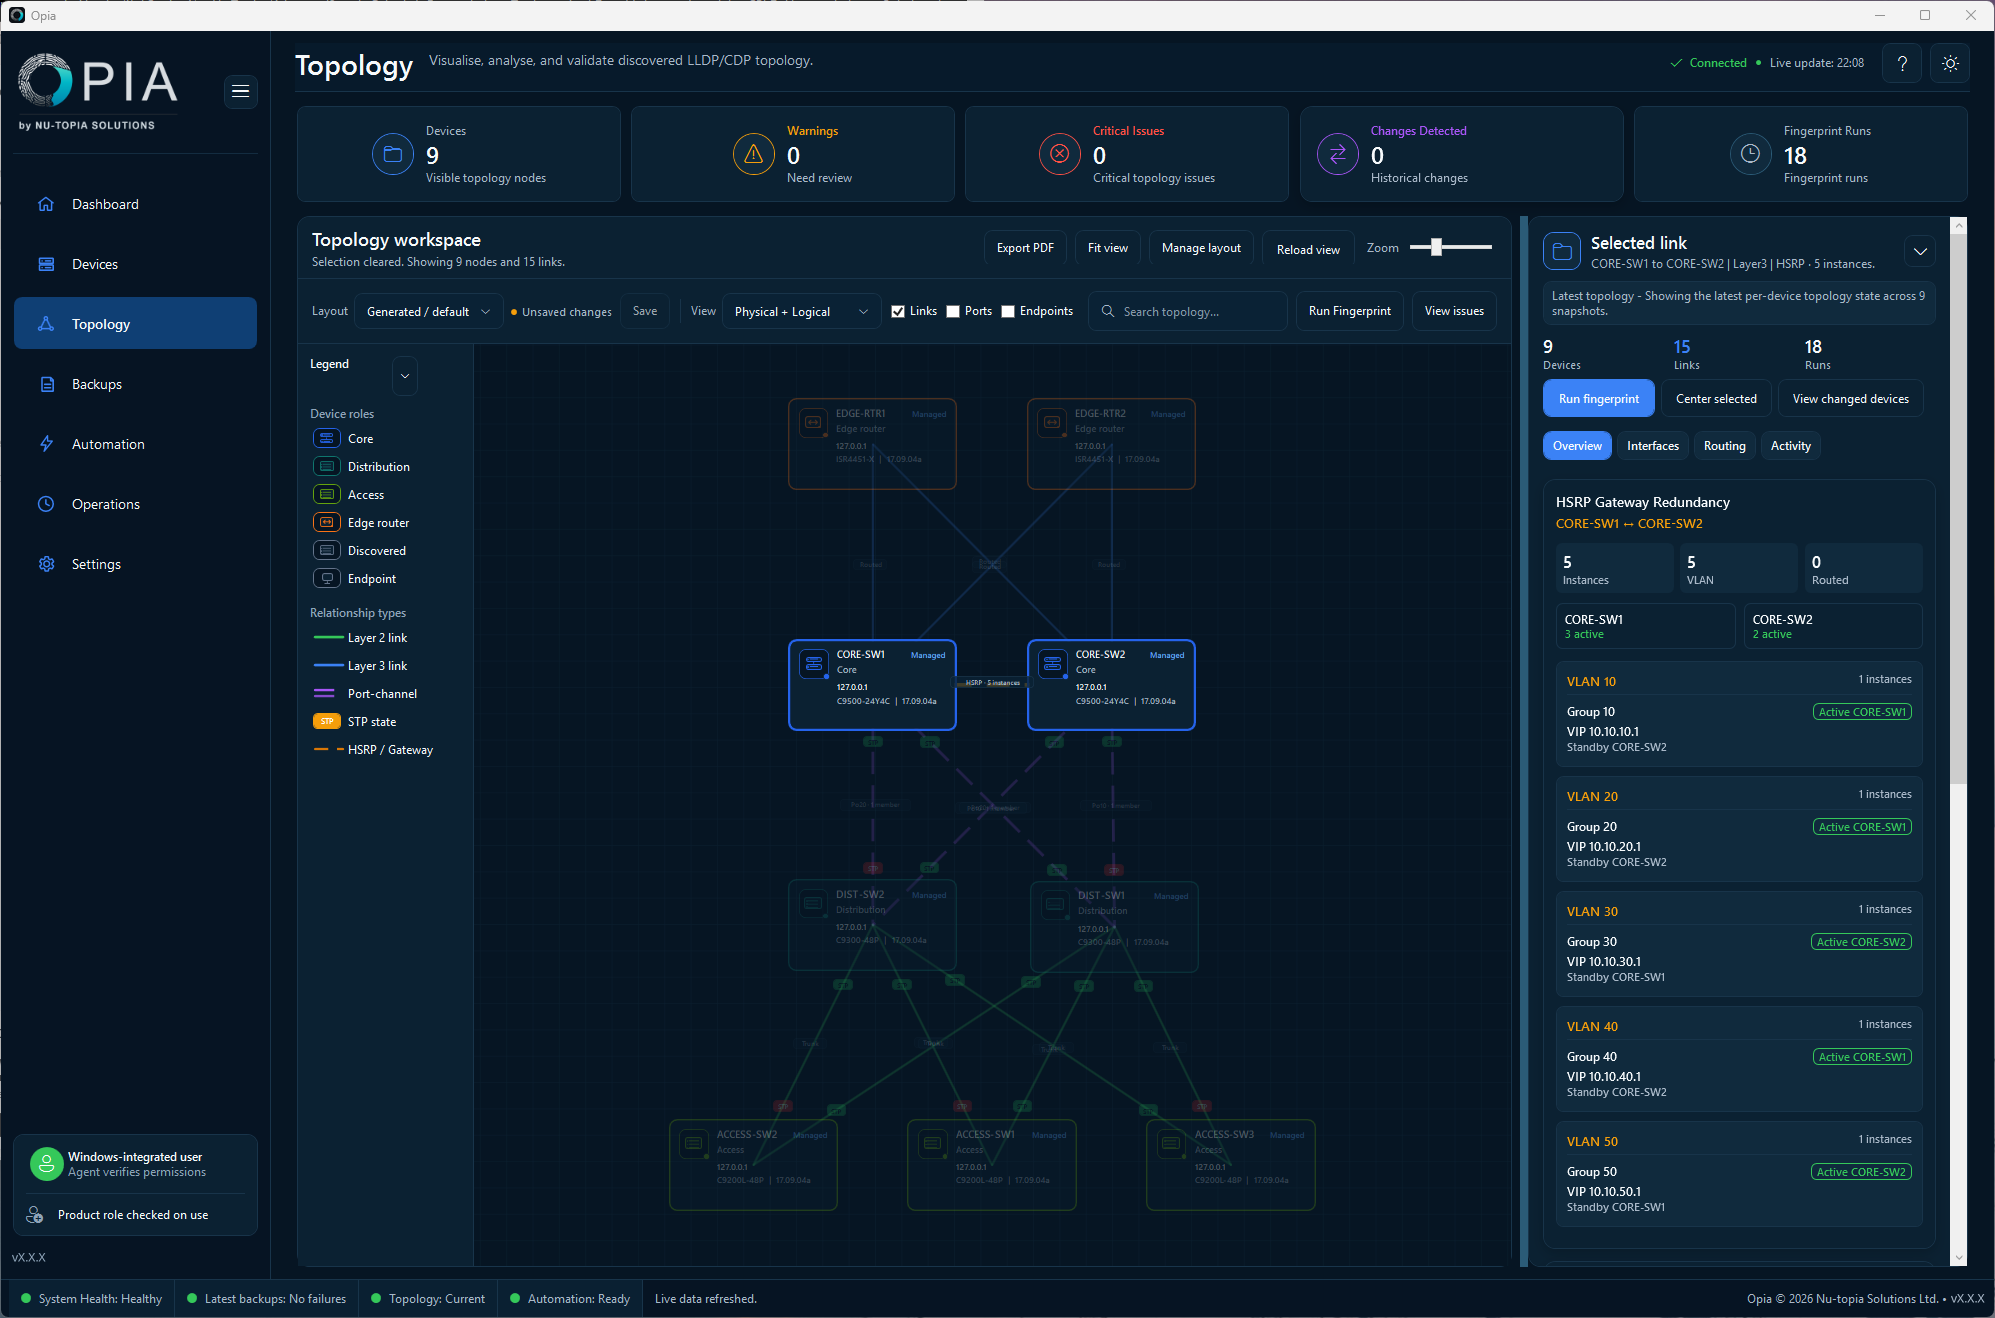
Task: Click the right panel vertical scrollbar
Action: (1958, 510)
